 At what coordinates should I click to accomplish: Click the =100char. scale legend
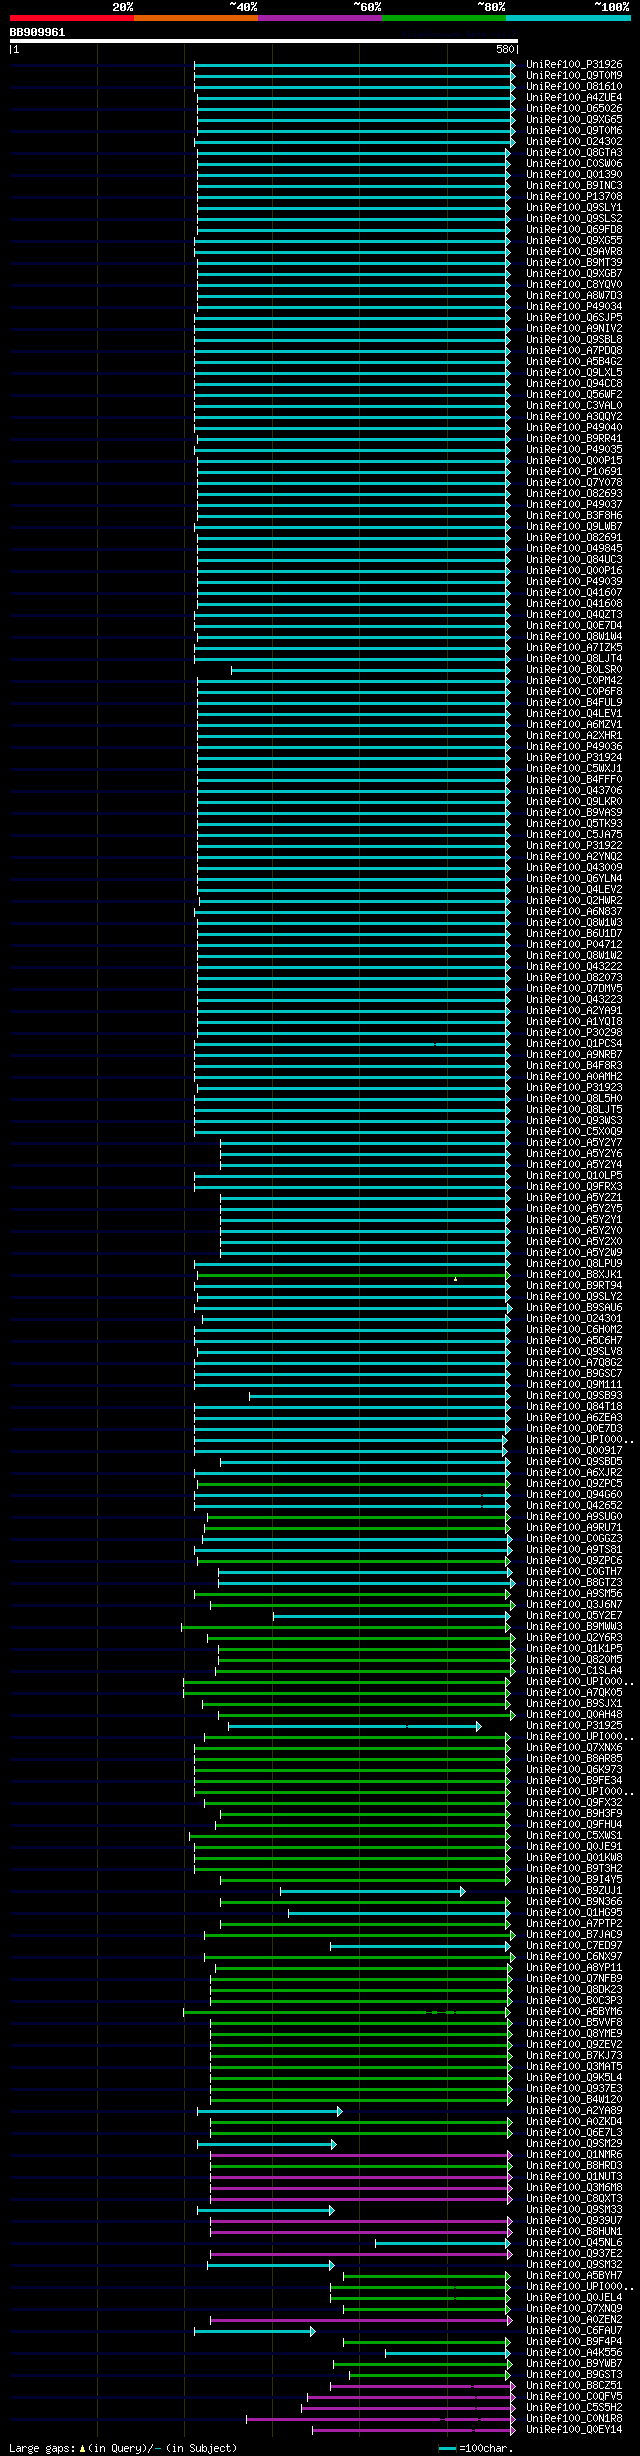[x=476, y=2448]
